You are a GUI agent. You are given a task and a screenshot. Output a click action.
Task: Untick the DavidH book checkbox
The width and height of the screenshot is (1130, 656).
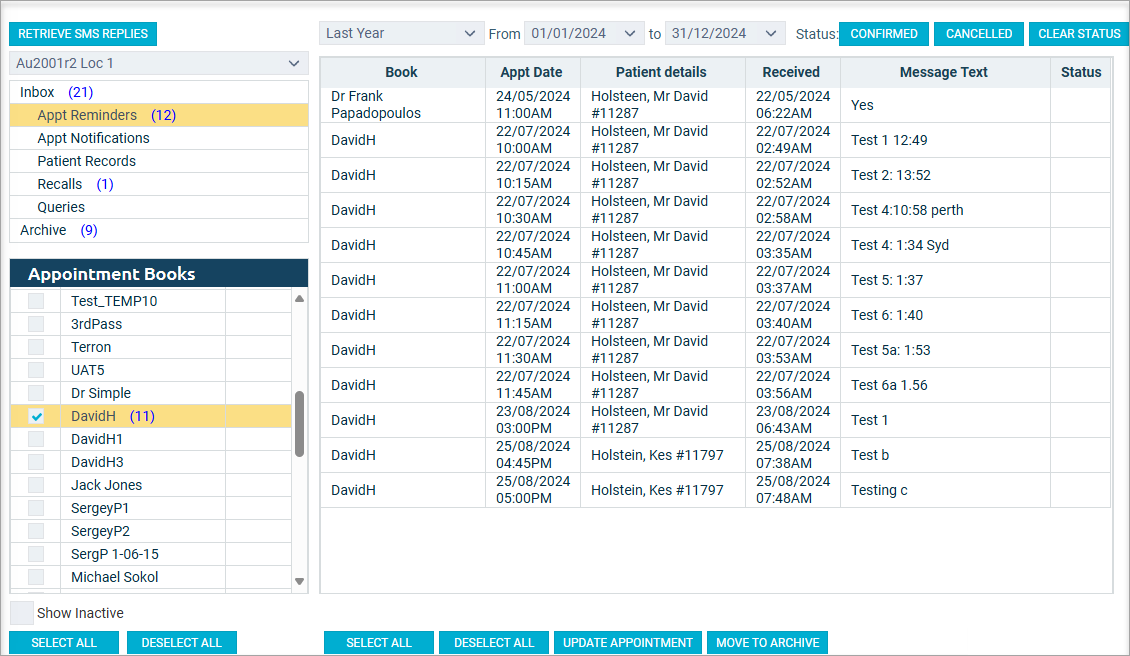(x=36, y=417)
